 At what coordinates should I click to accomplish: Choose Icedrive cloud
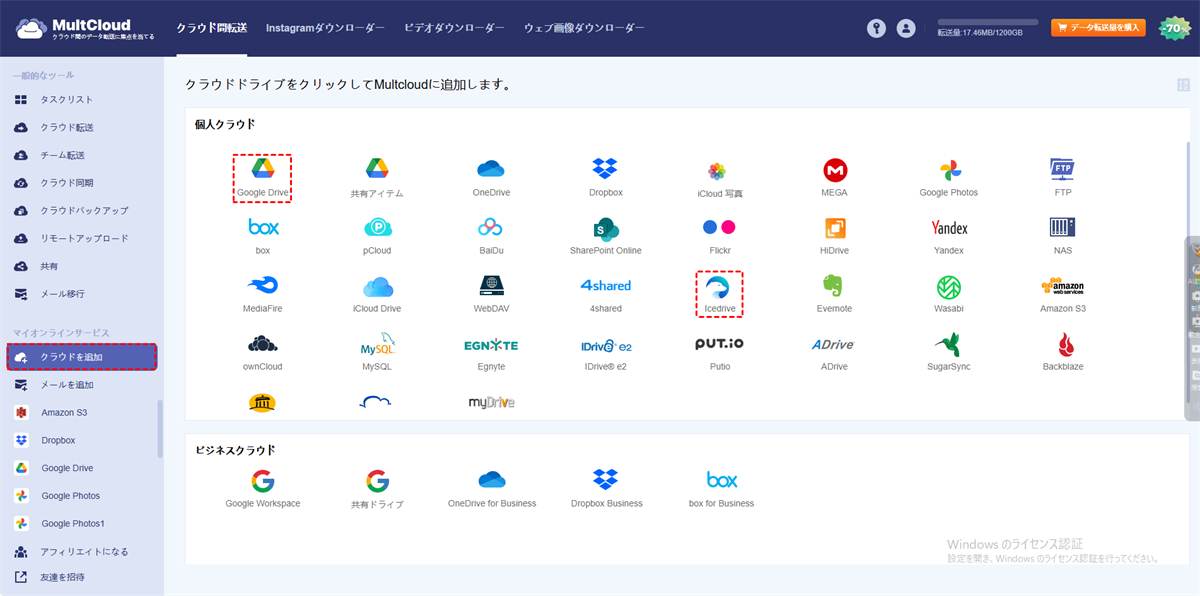click(720, 294)
